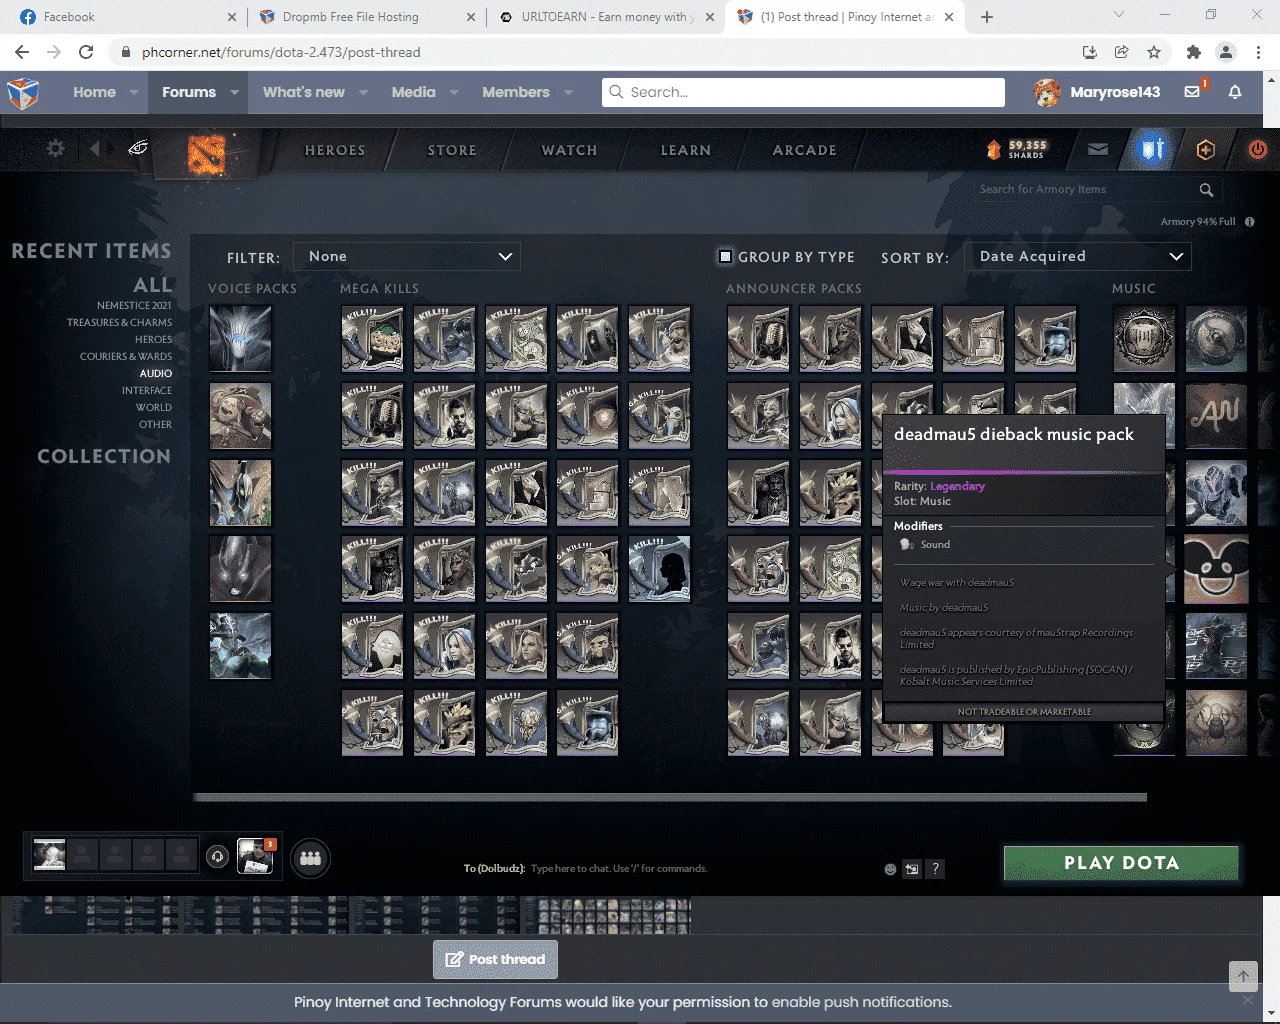Open forum inbox envelope icon
The width and height of the screenshot is (1280, 1024).
1192,92
